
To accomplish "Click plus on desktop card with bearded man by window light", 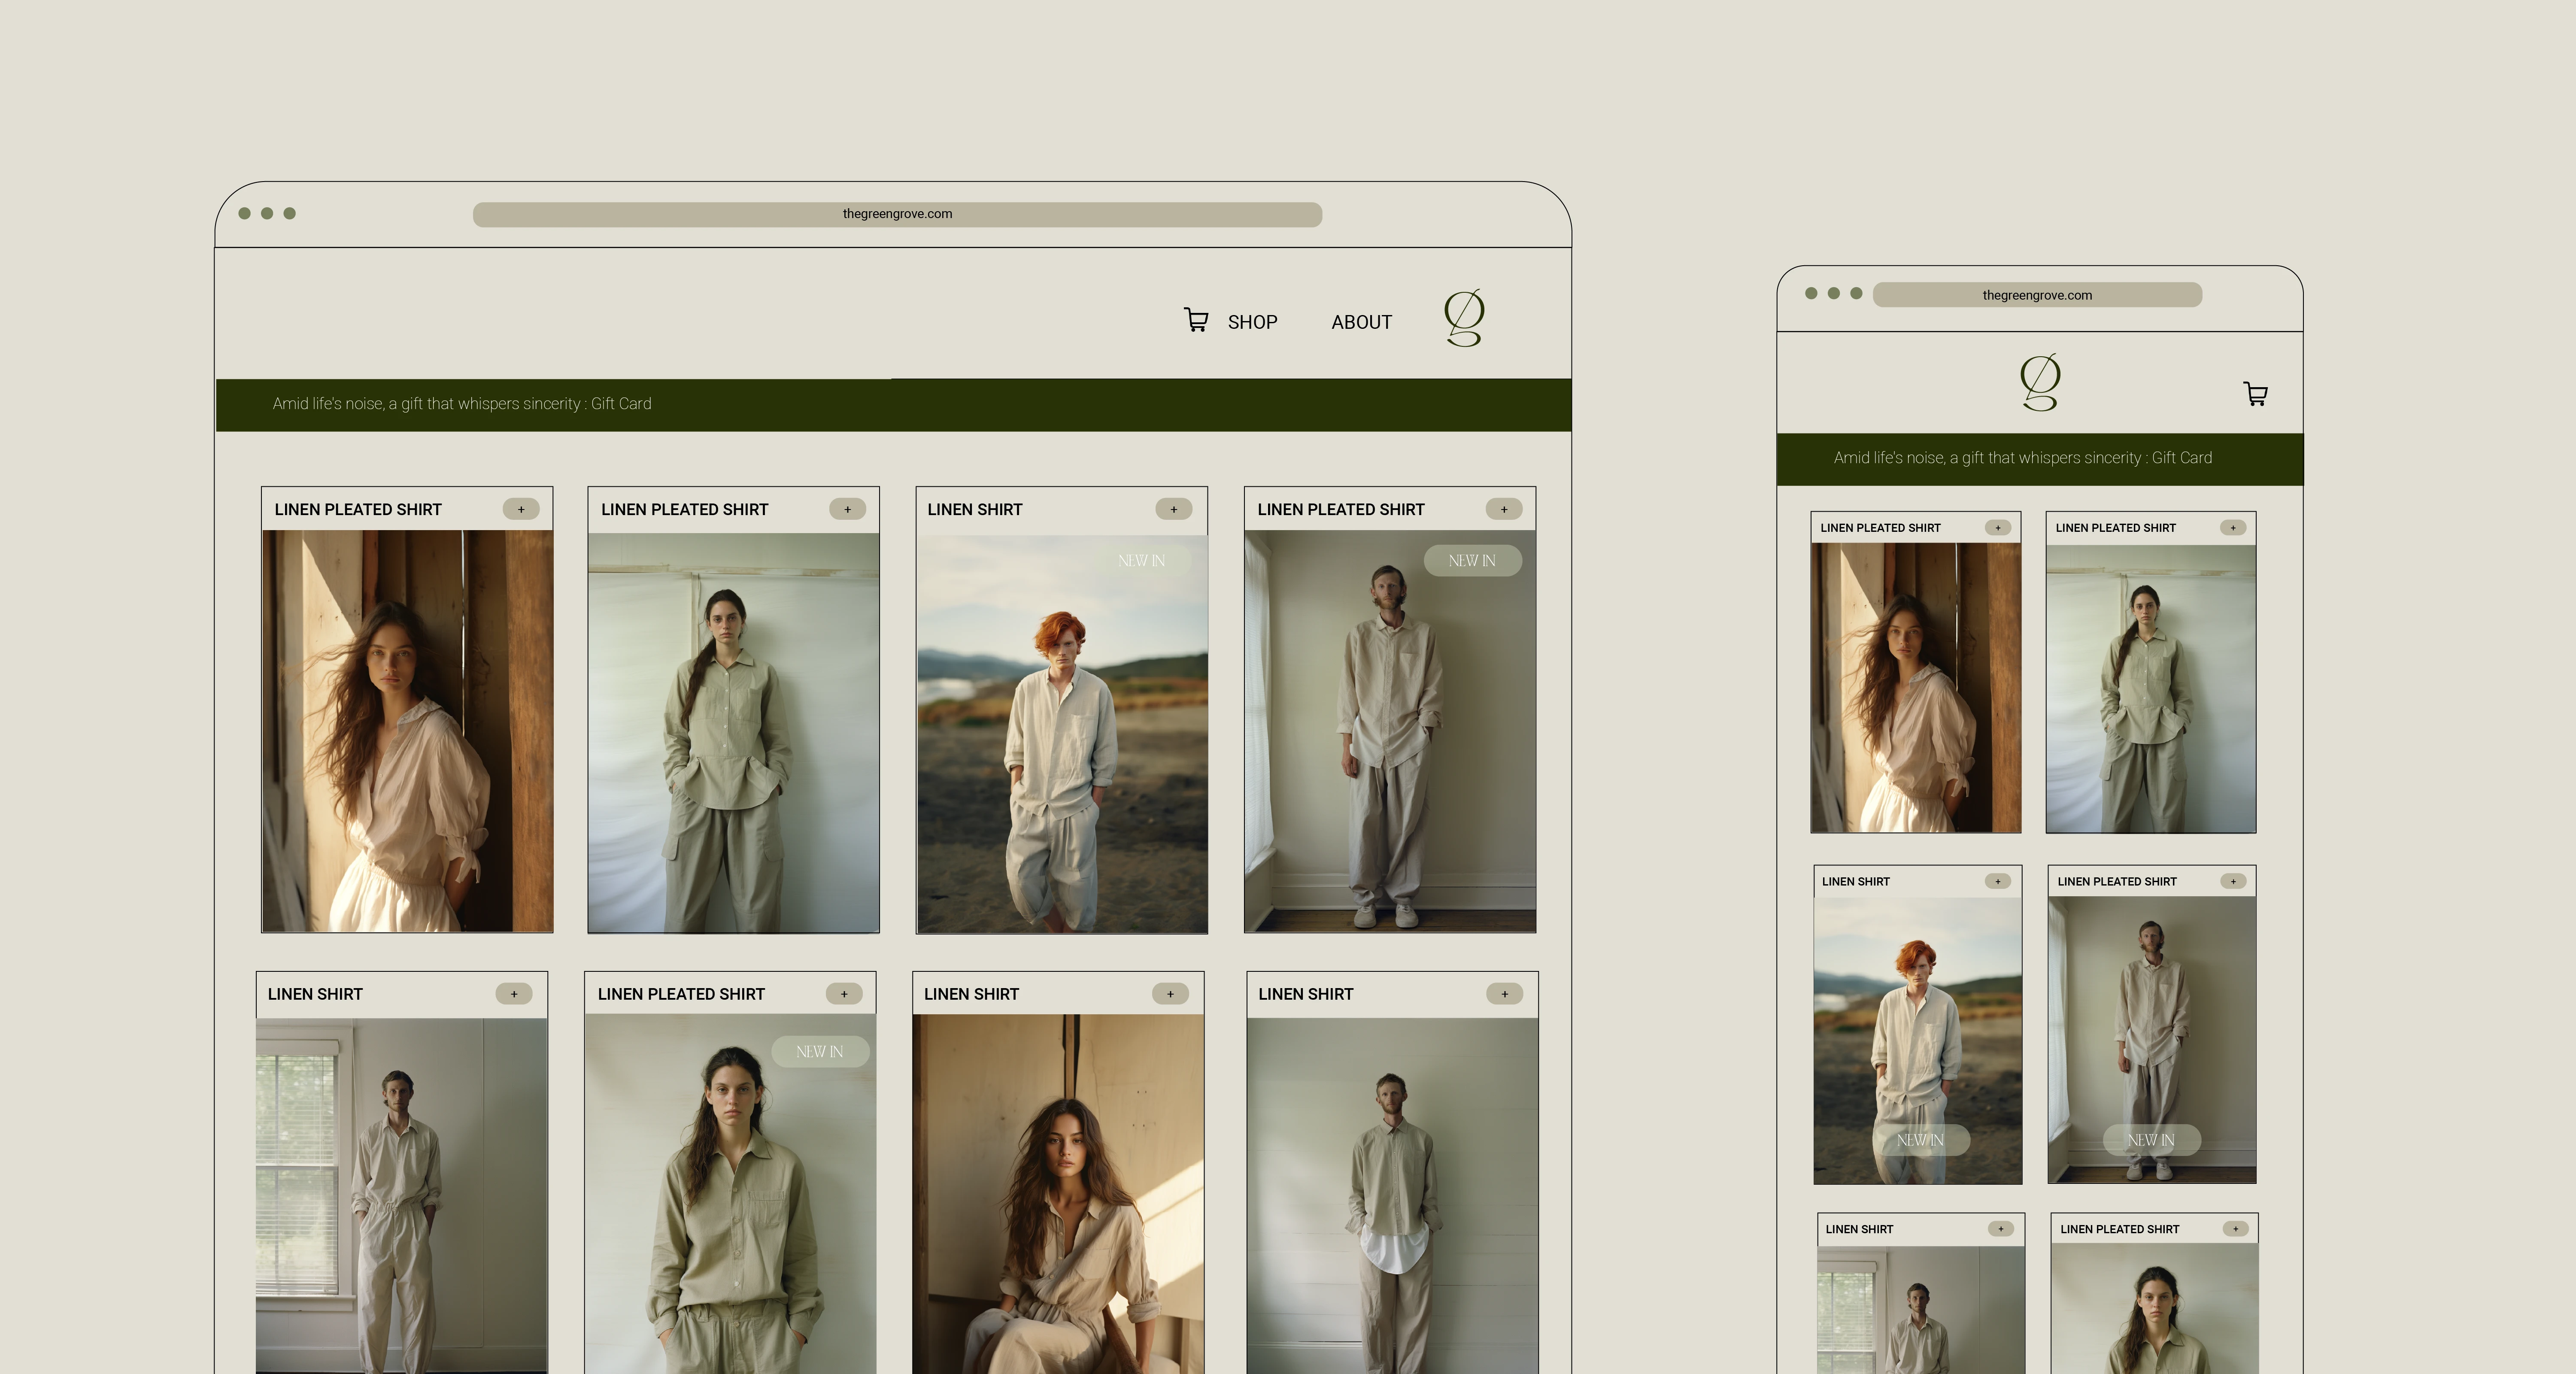I will 1504,509.
